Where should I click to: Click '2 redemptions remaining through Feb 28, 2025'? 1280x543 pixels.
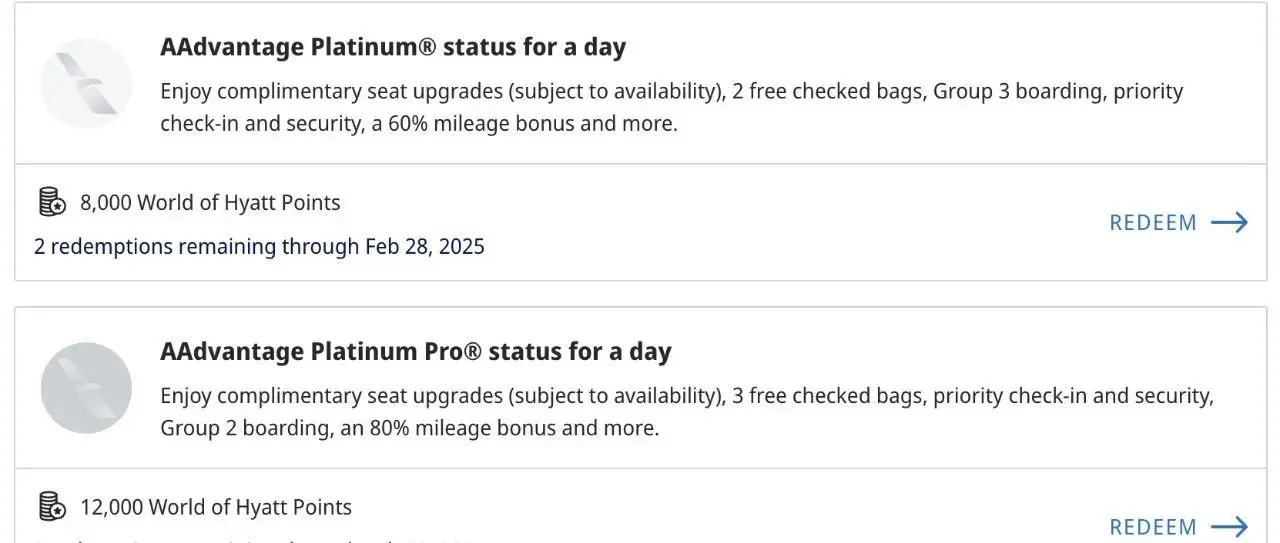pos(259,246)
